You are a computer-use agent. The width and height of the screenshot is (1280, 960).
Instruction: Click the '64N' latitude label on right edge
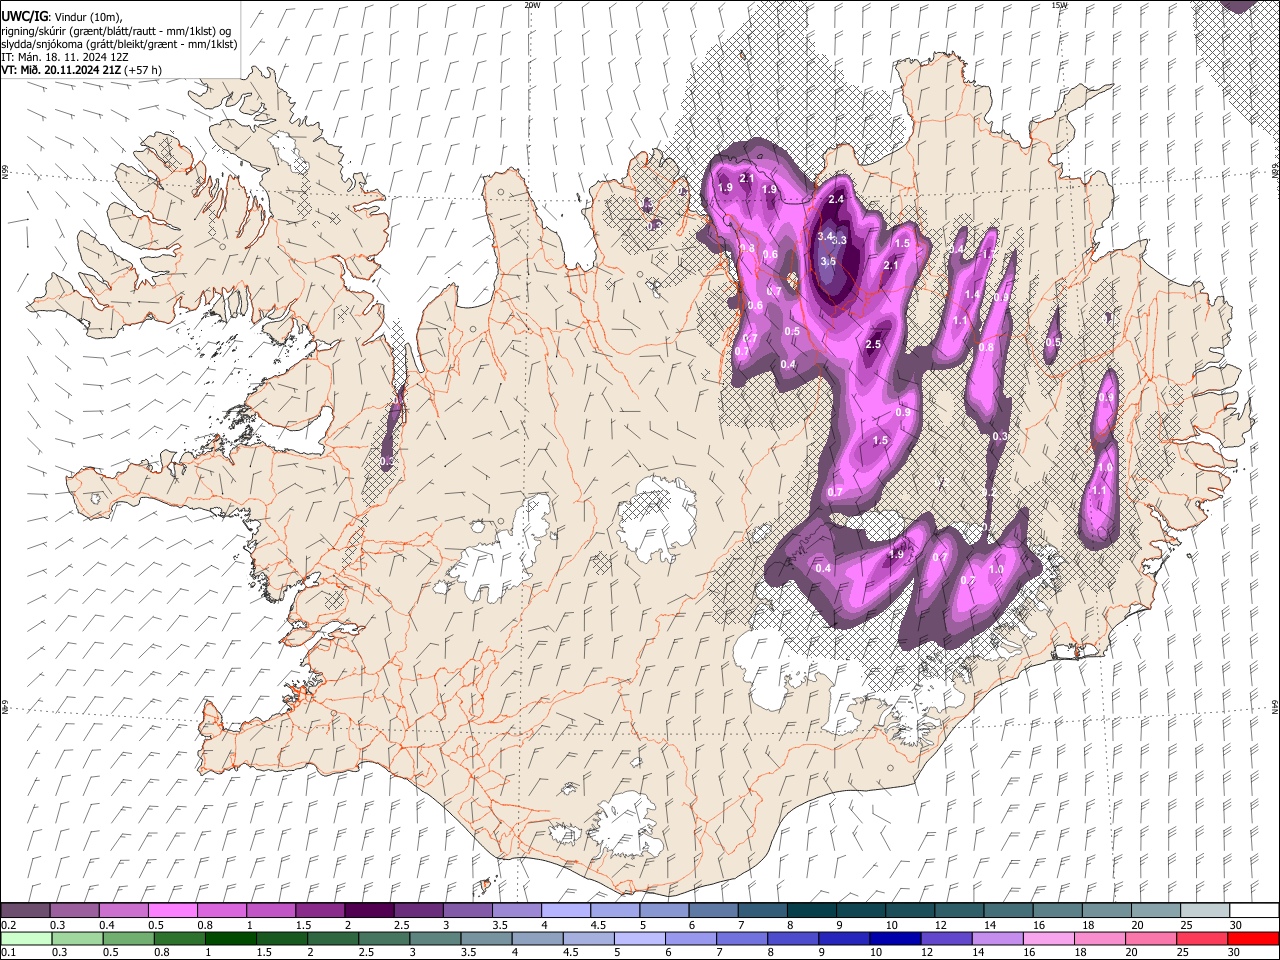click(x=1275, y=707)
